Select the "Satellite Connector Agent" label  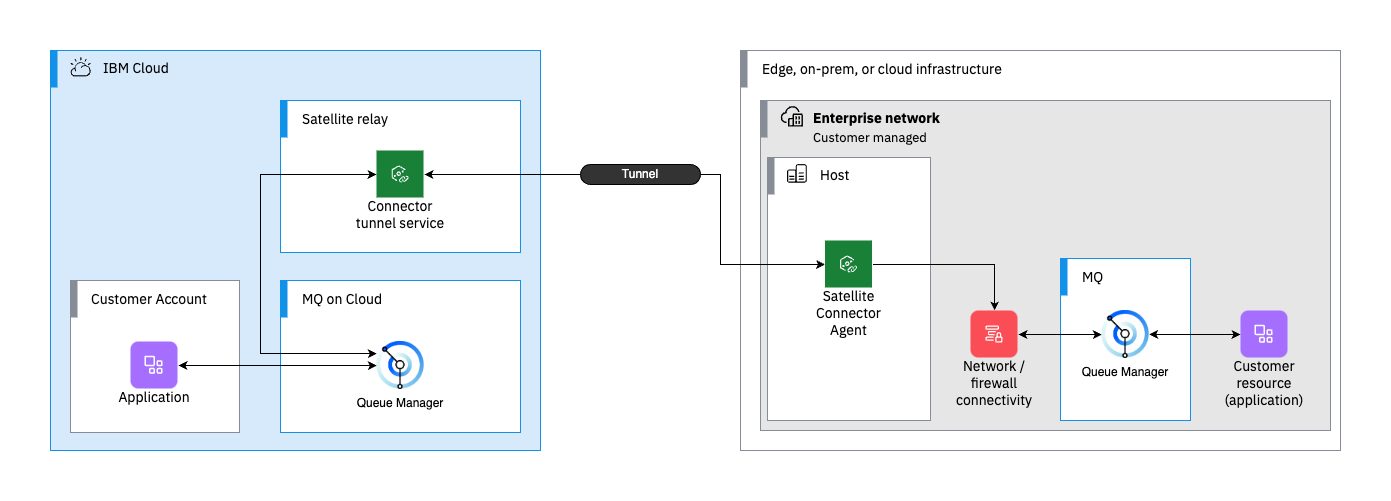(848, 313)
